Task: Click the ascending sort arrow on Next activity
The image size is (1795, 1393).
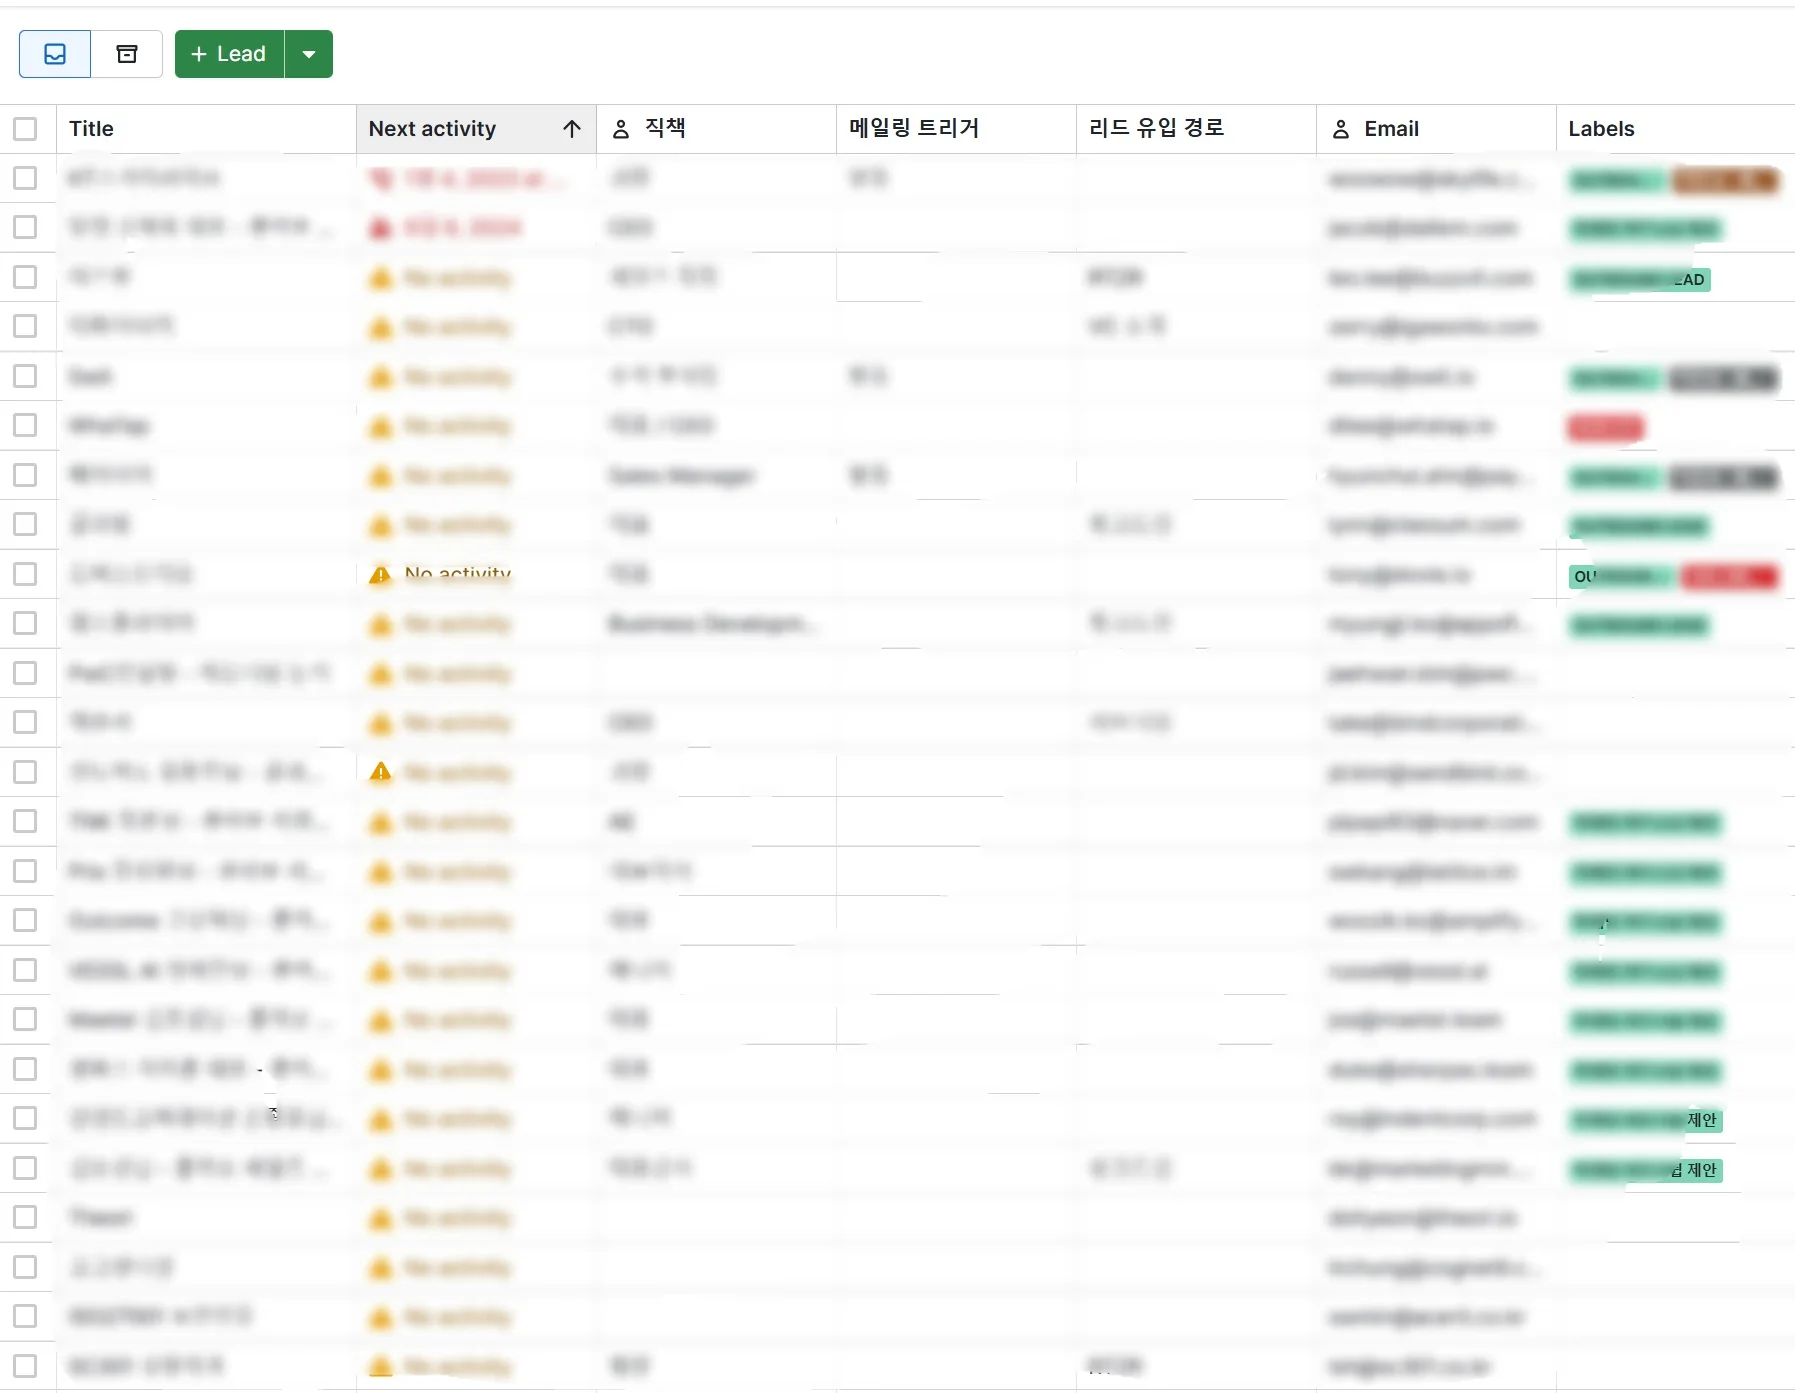Action: pyautogui.click(x=572, y=129)
